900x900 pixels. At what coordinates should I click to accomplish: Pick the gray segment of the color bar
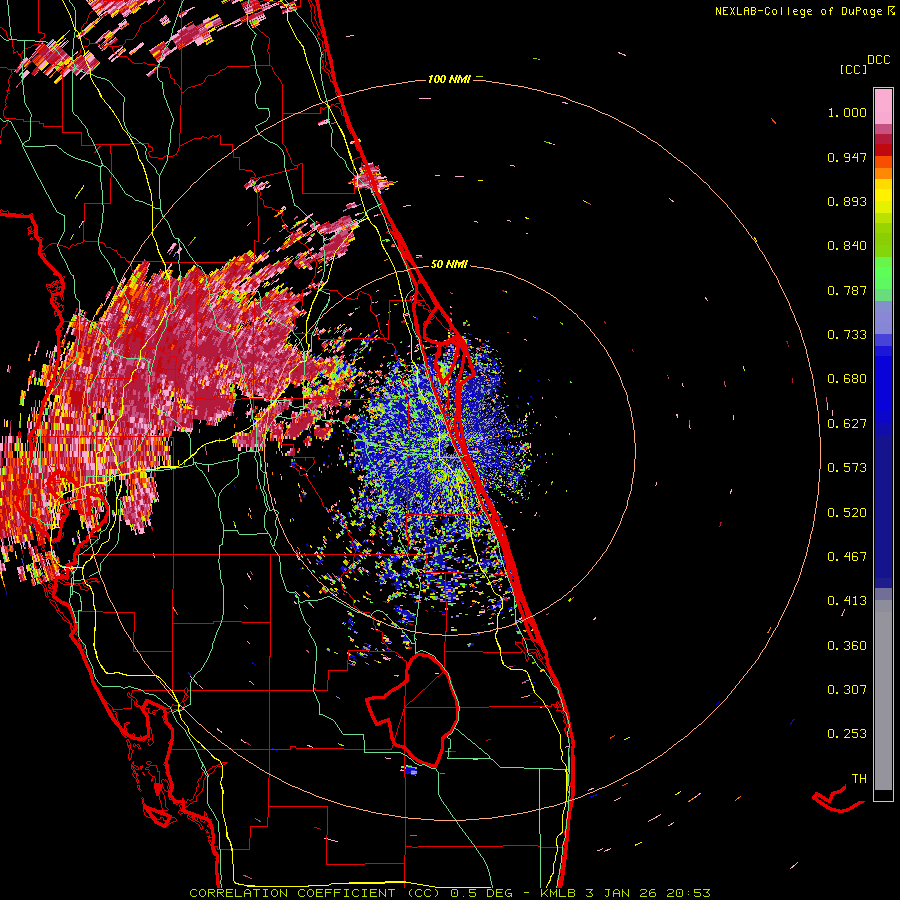coord(883,695)
